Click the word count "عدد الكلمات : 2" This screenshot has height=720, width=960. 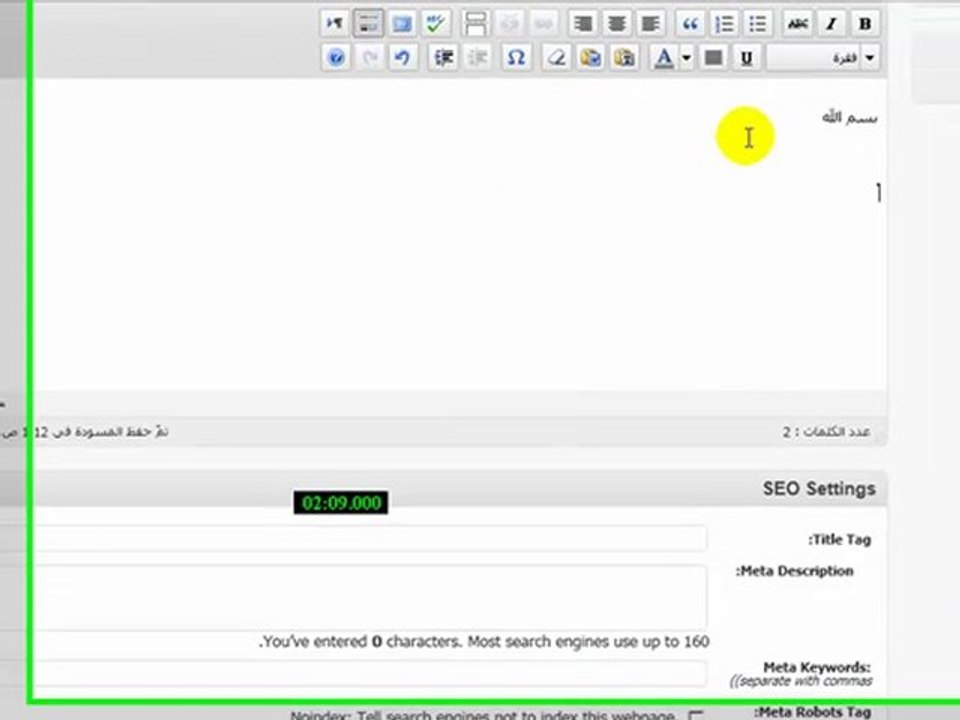pos(826,432)
